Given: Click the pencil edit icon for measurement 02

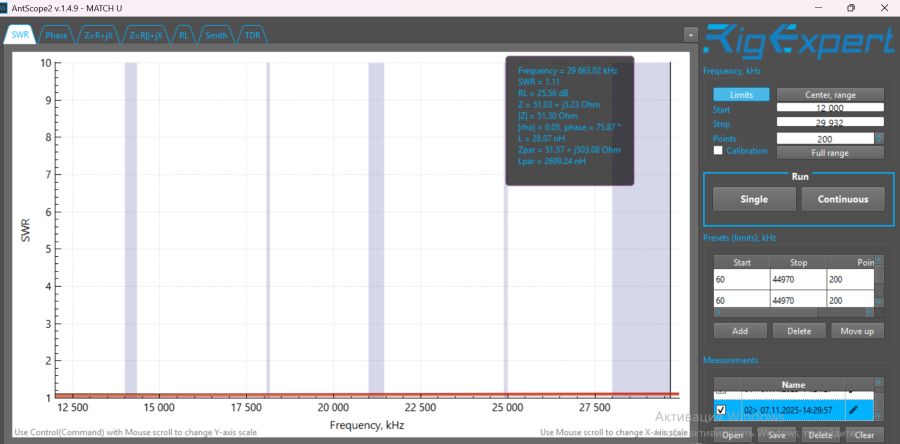Looking at the screenshot, I should pyautogui.click(x=852, y=409).
